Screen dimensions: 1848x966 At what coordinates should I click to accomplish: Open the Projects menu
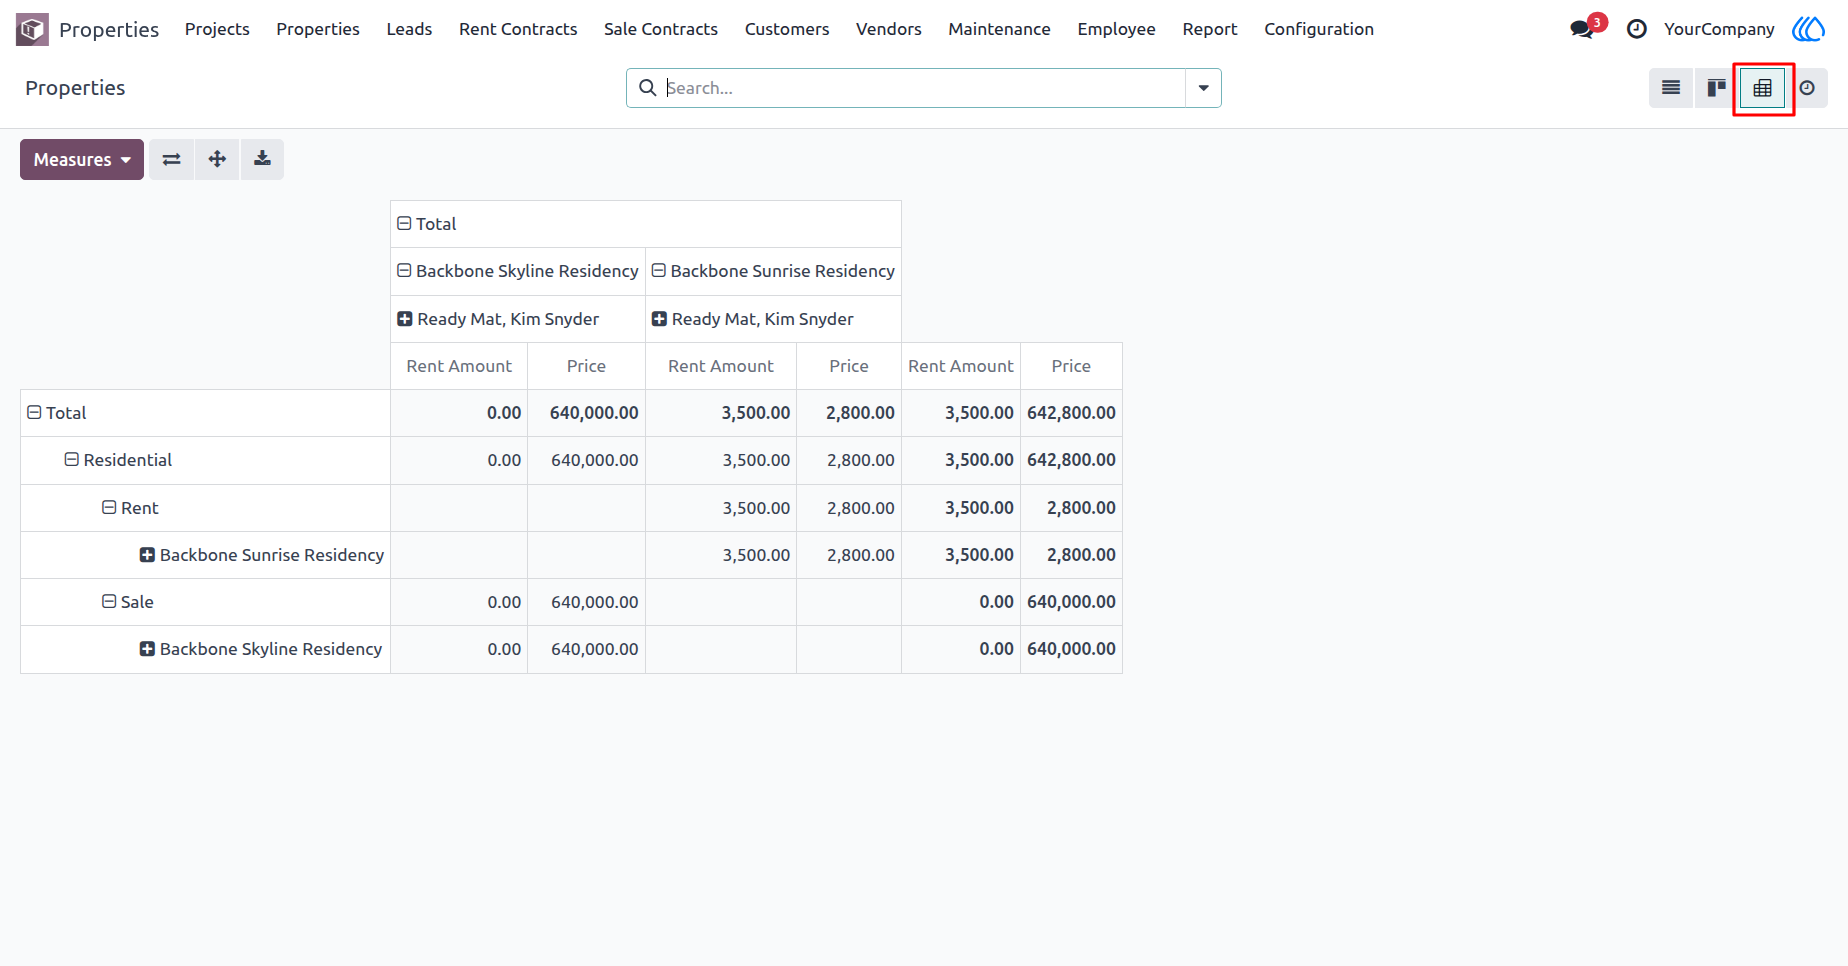[217, 29]
